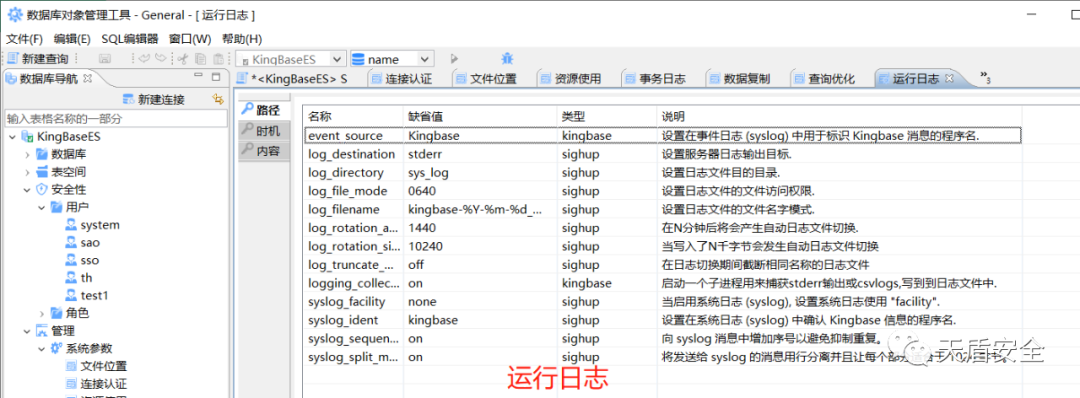Open the SQL编辑器 menu
1080x398 pixels.
(x=129, y=39)
